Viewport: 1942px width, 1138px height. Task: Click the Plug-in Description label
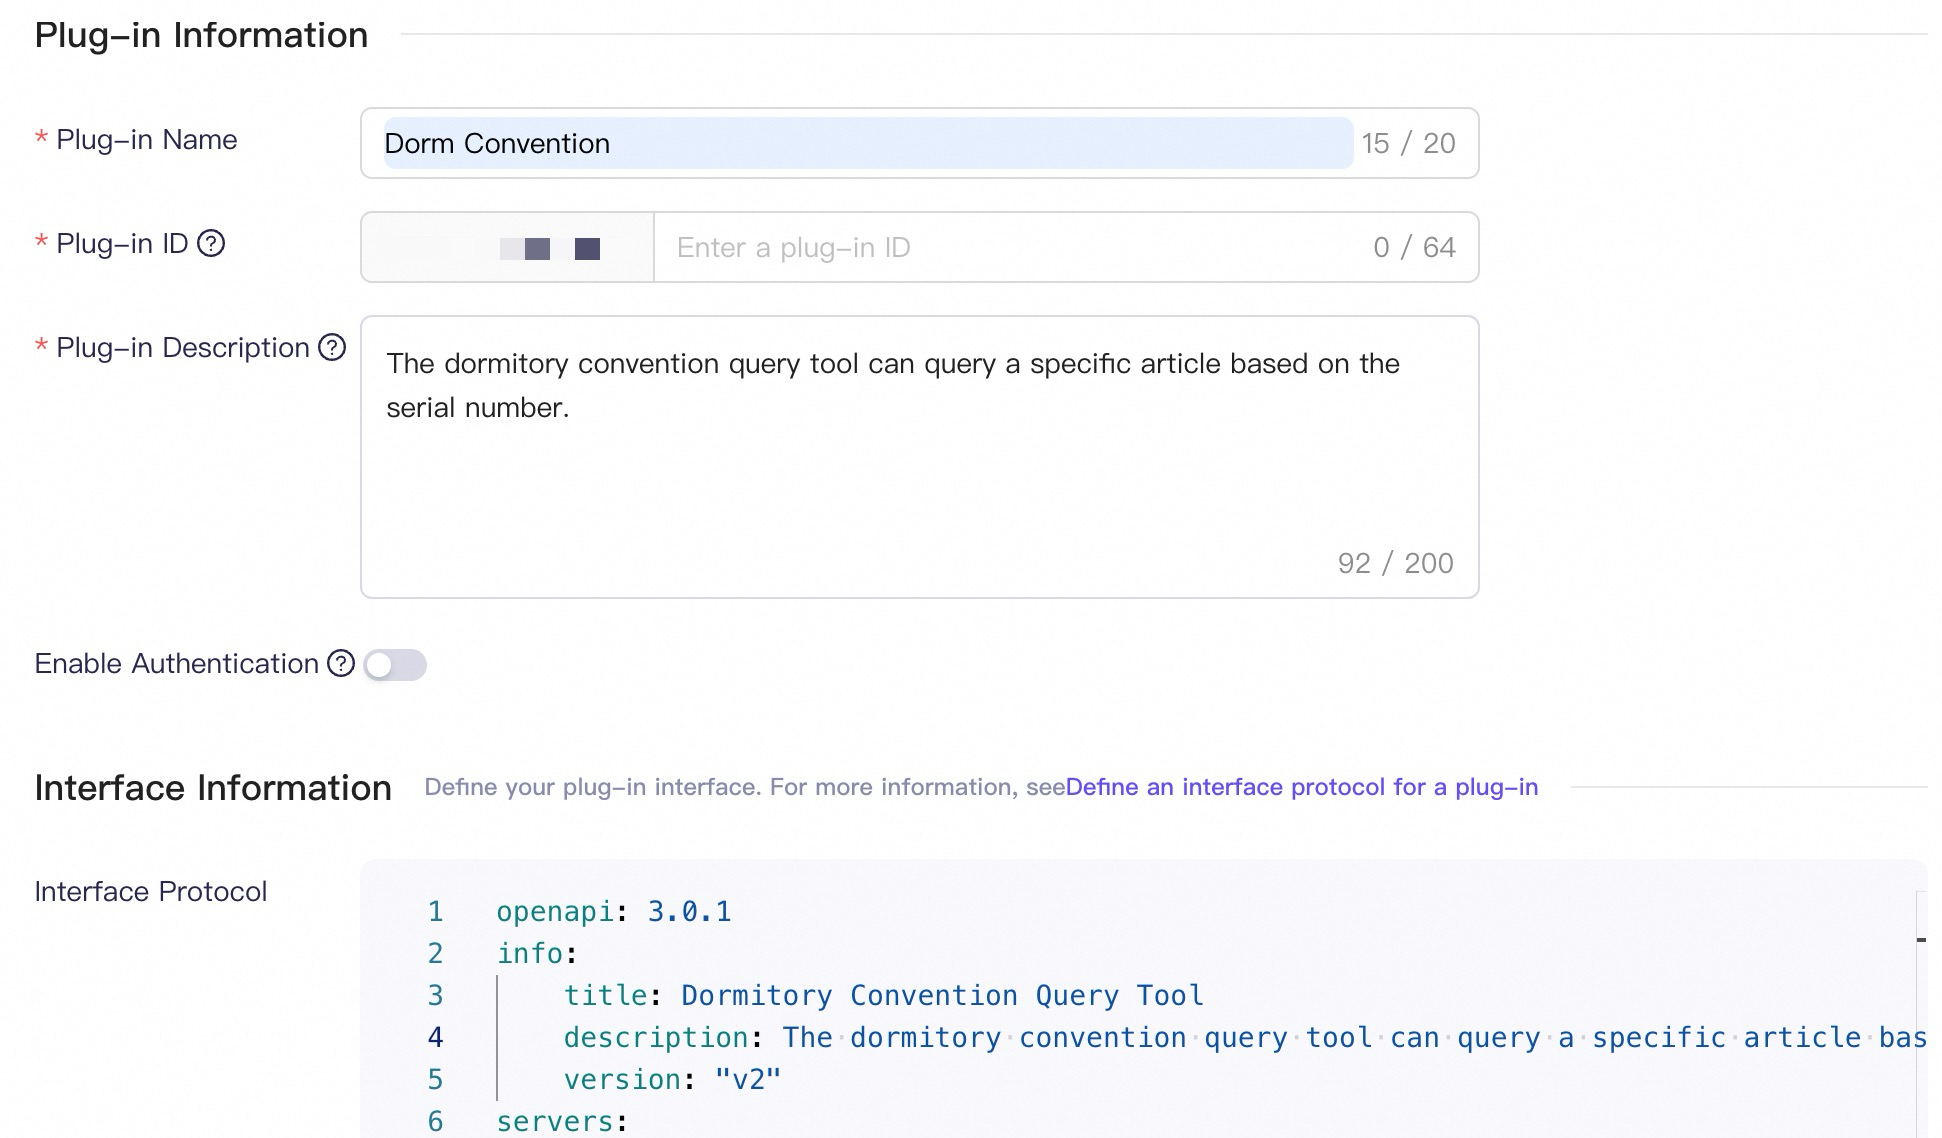pyautogui.click(x=182, y=347)
